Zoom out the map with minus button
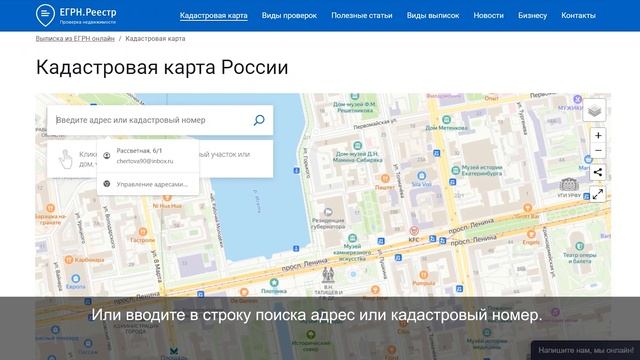Image resolution: width=640 pixels, height=360 pixels. click(x=598, y=151)
